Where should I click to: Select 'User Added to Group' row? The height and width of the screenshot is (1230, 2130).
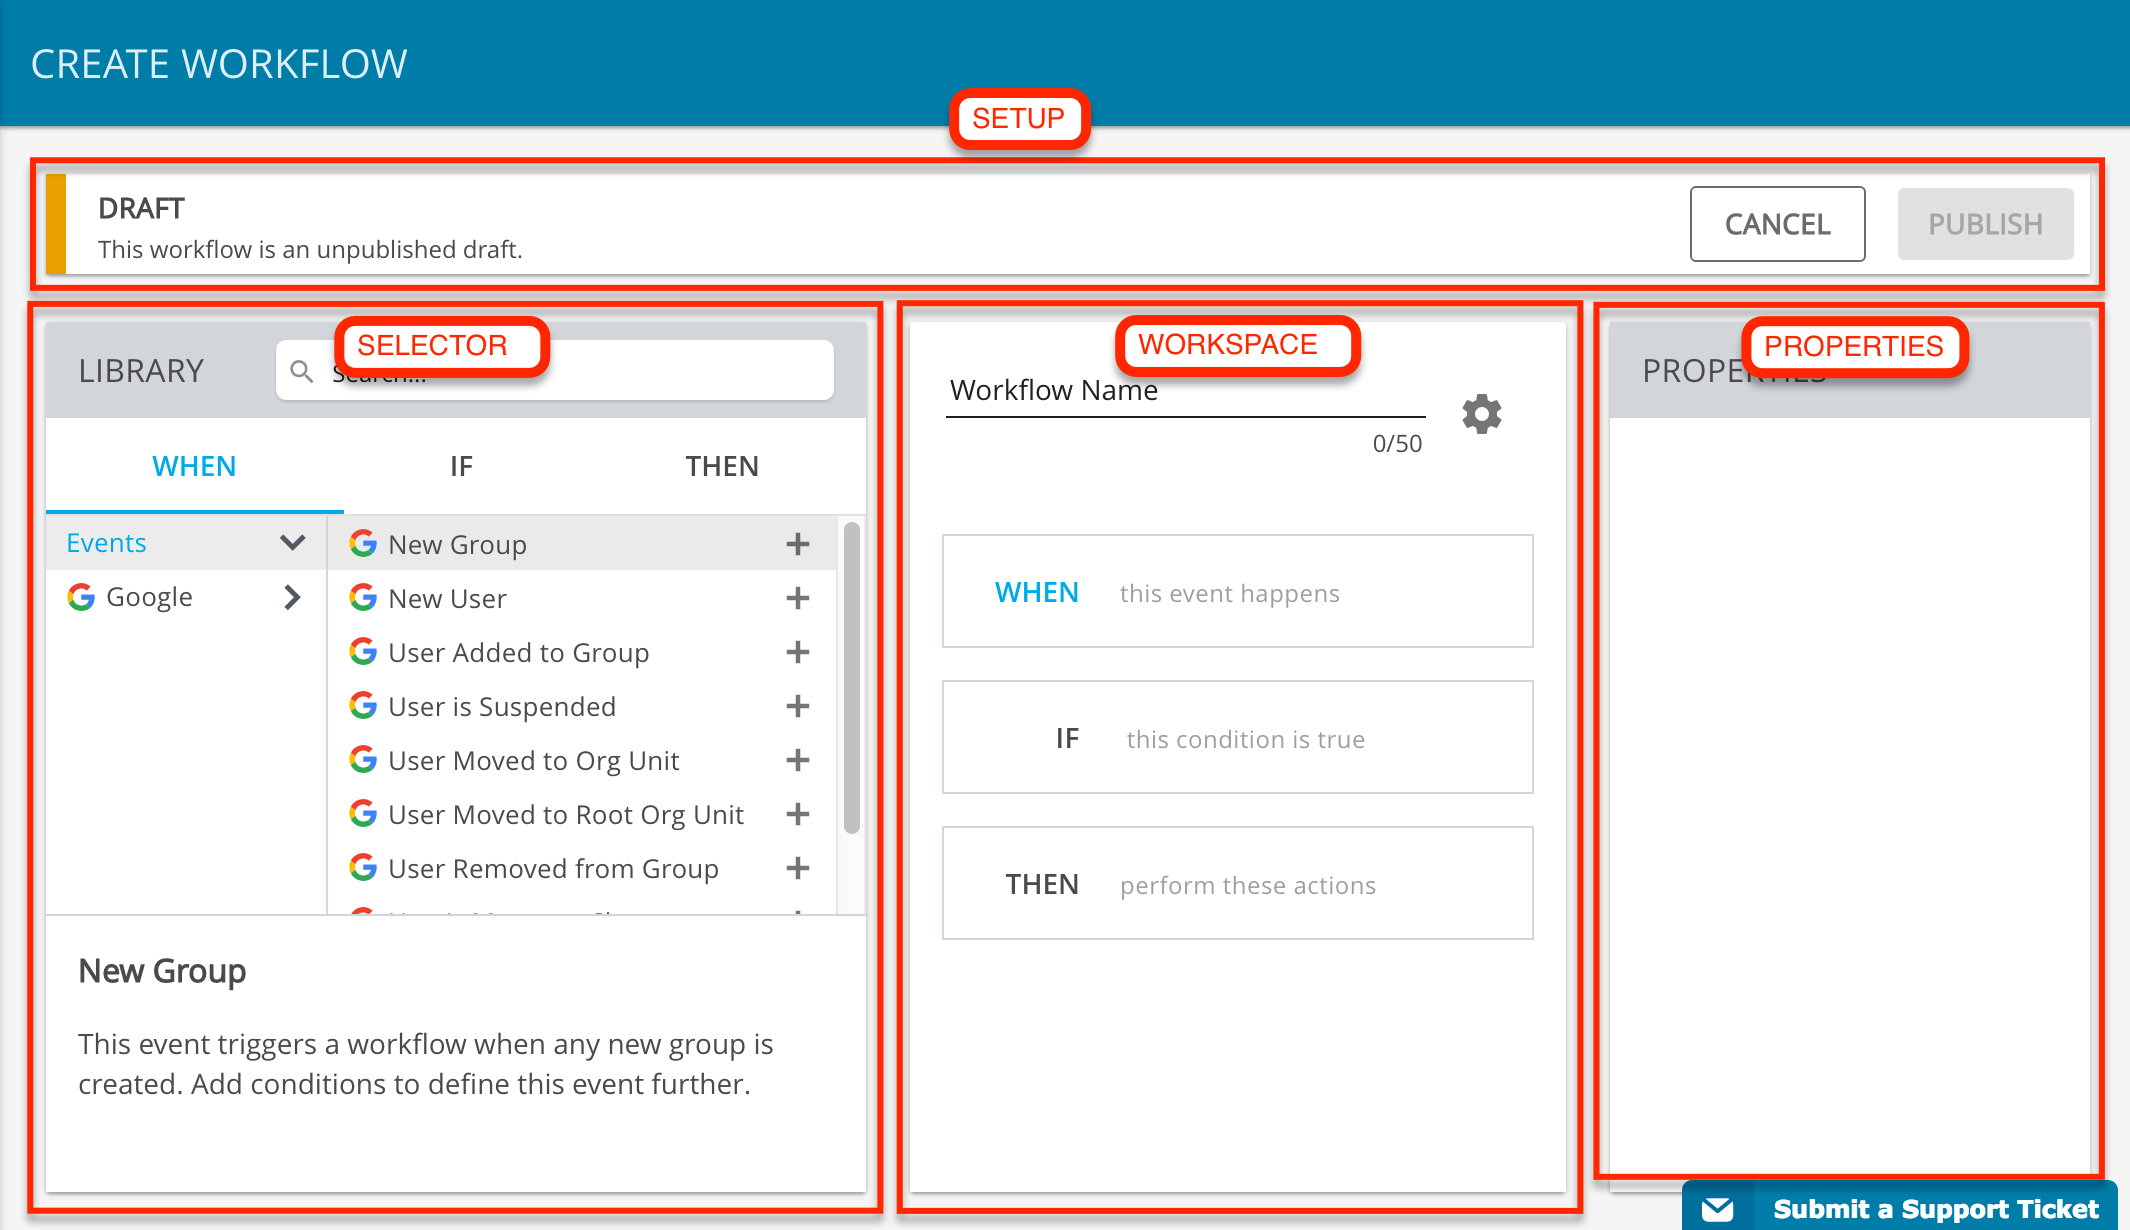[582, 652]
